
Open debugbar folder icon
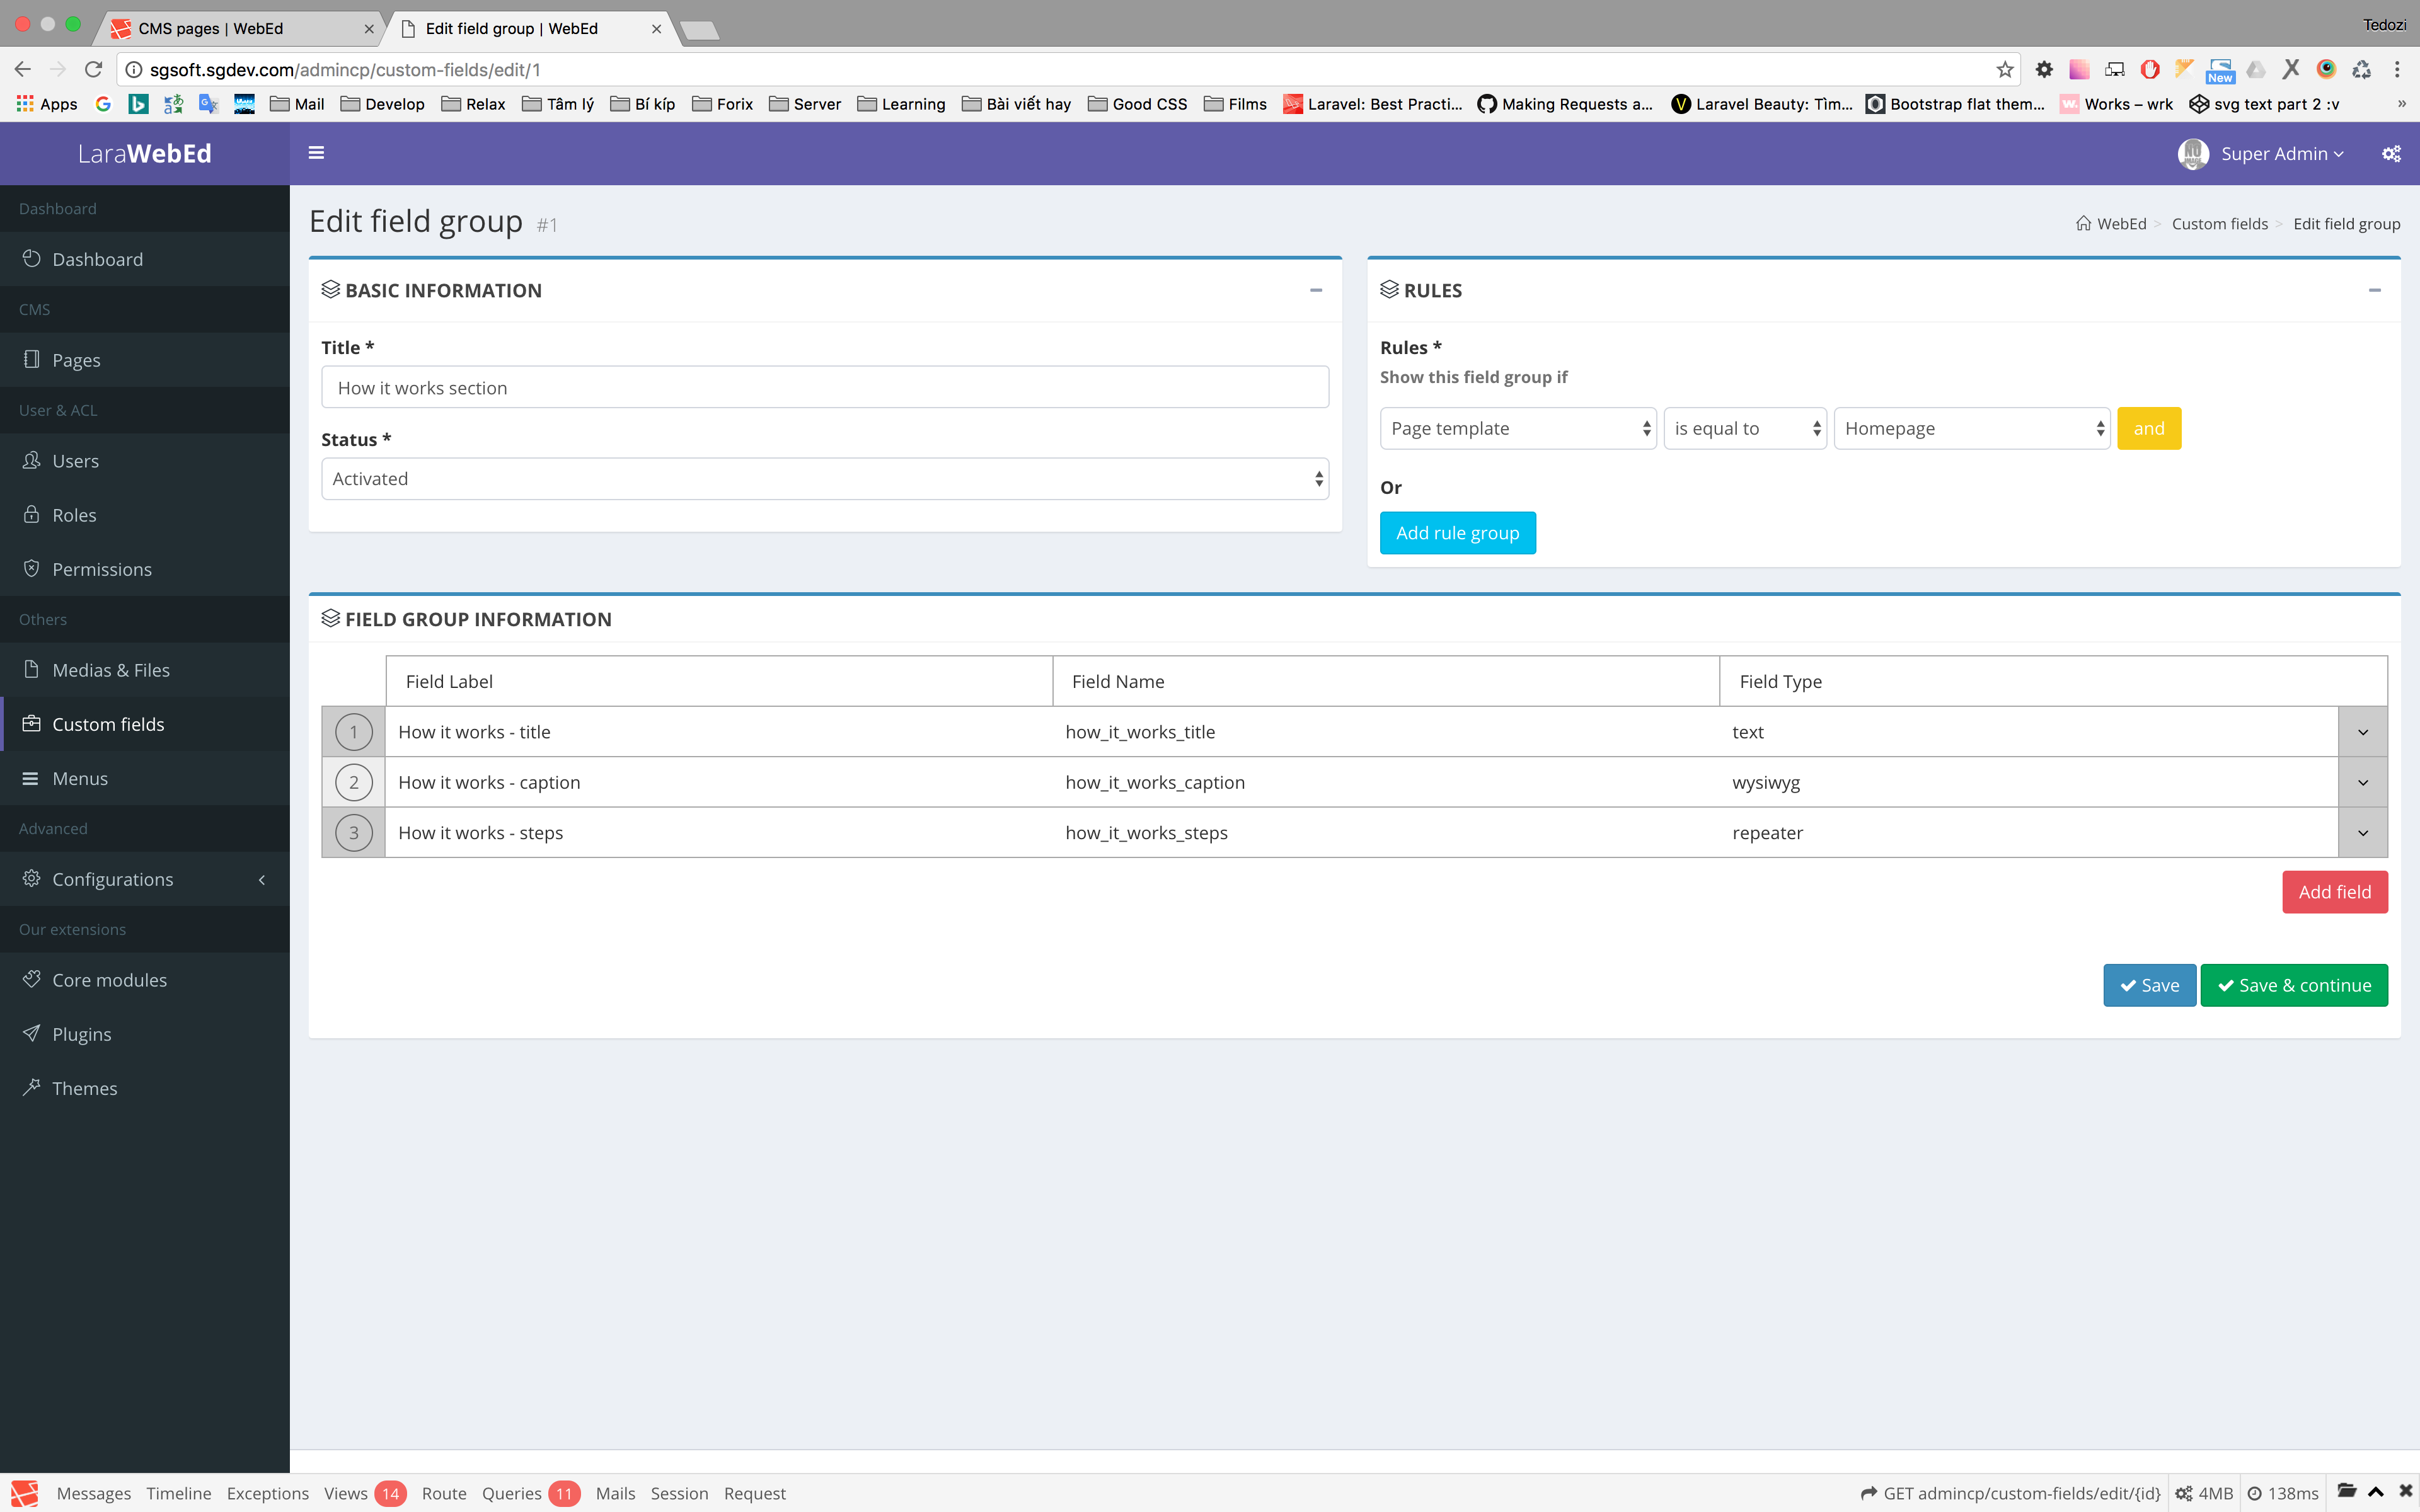pos(2346,1492)
